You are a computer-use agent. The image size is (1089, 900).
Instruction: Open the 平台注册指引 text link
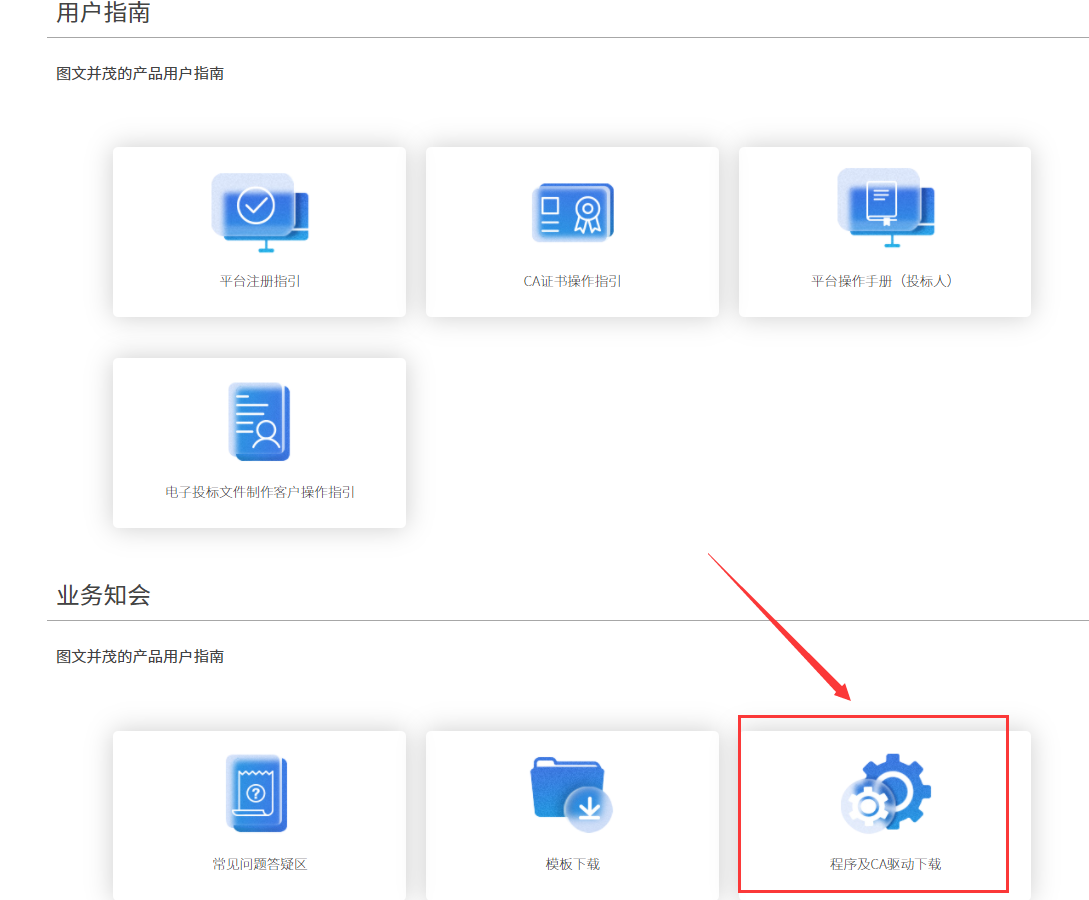260,281
